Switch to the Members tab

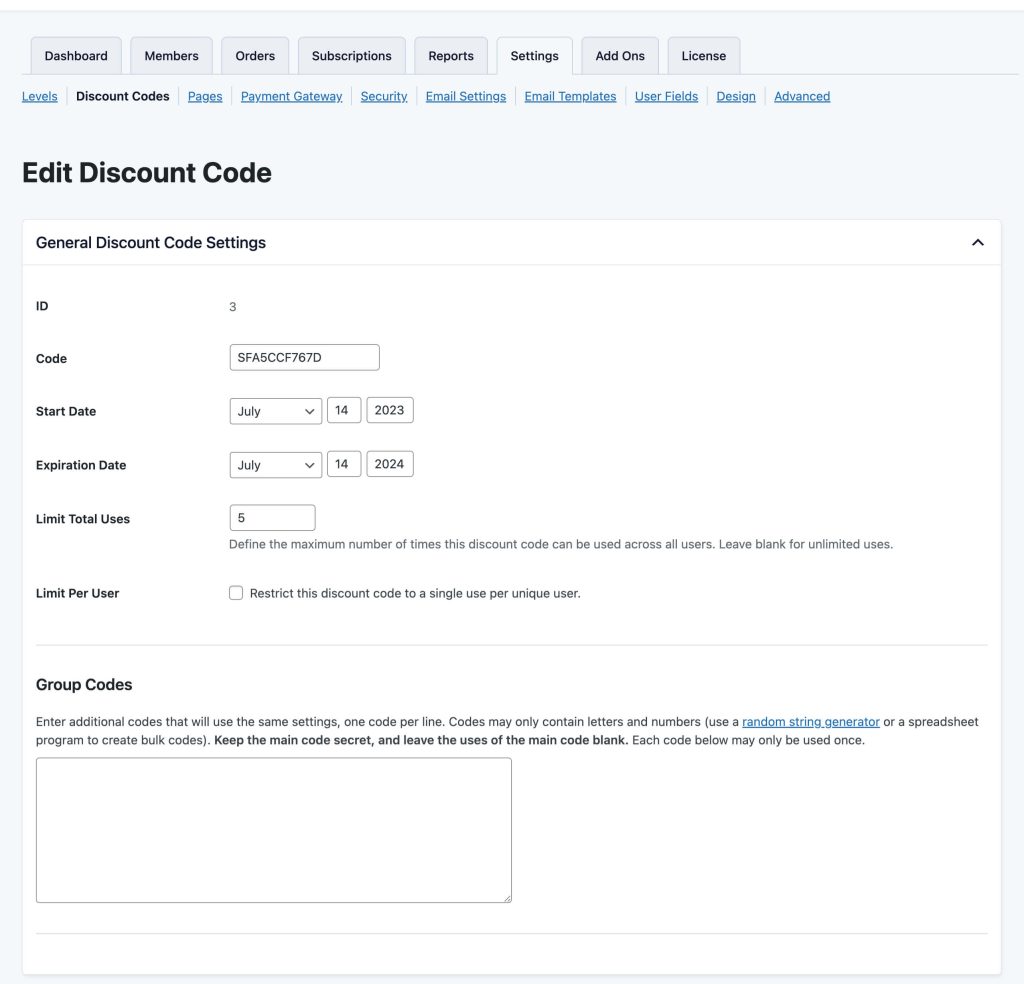[171, 56]
